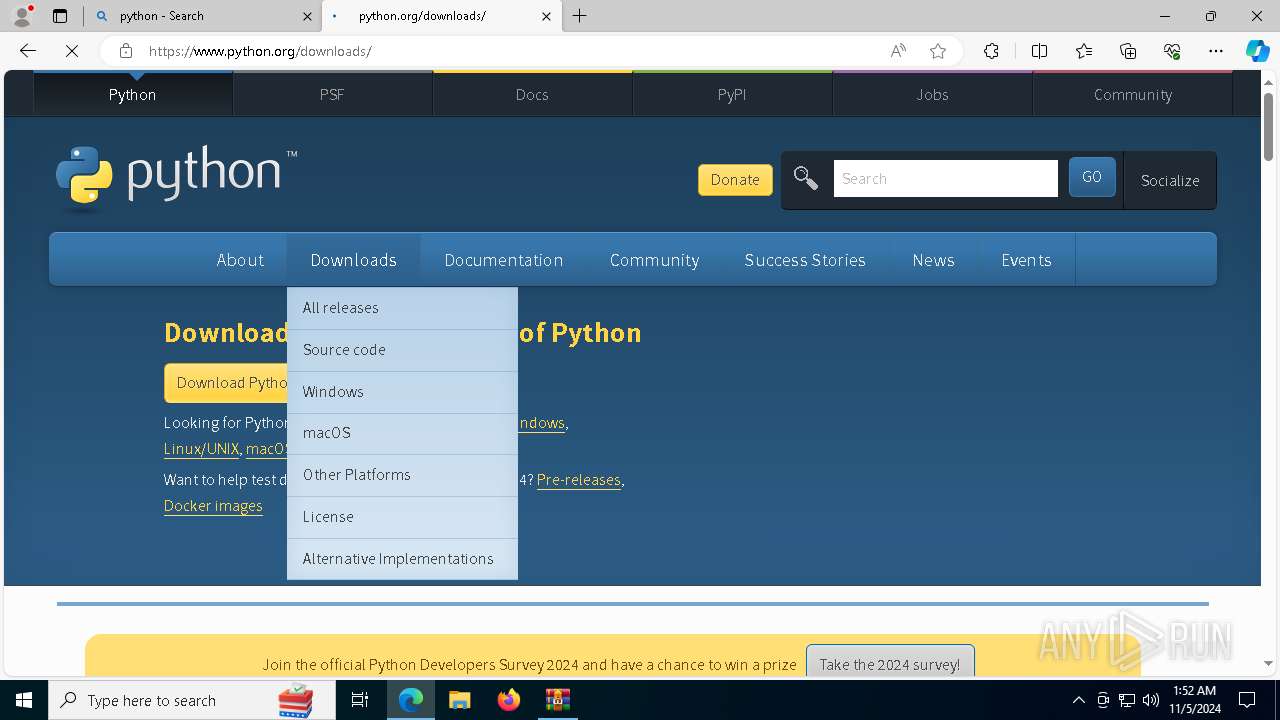The height and width of the screenshot is (720, 1280).
Task: Open the Collections icon
Action: (1128, 51)
